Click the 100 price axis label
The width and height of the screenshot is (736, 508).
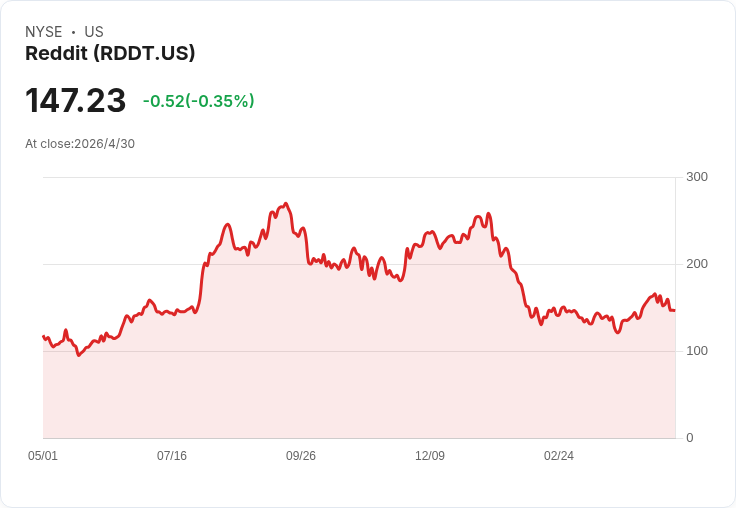coord(697,351)
